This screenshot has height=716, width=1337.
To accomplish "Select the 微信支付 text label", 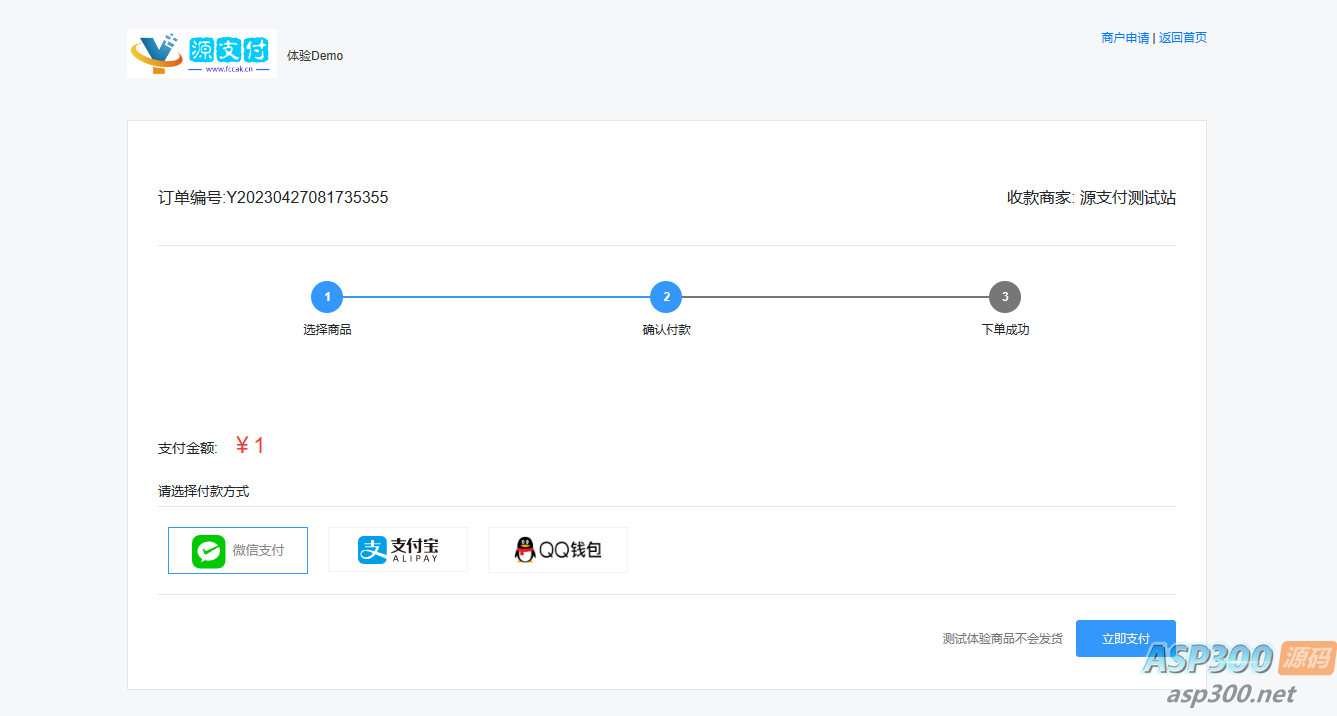I will pos(258,550).
